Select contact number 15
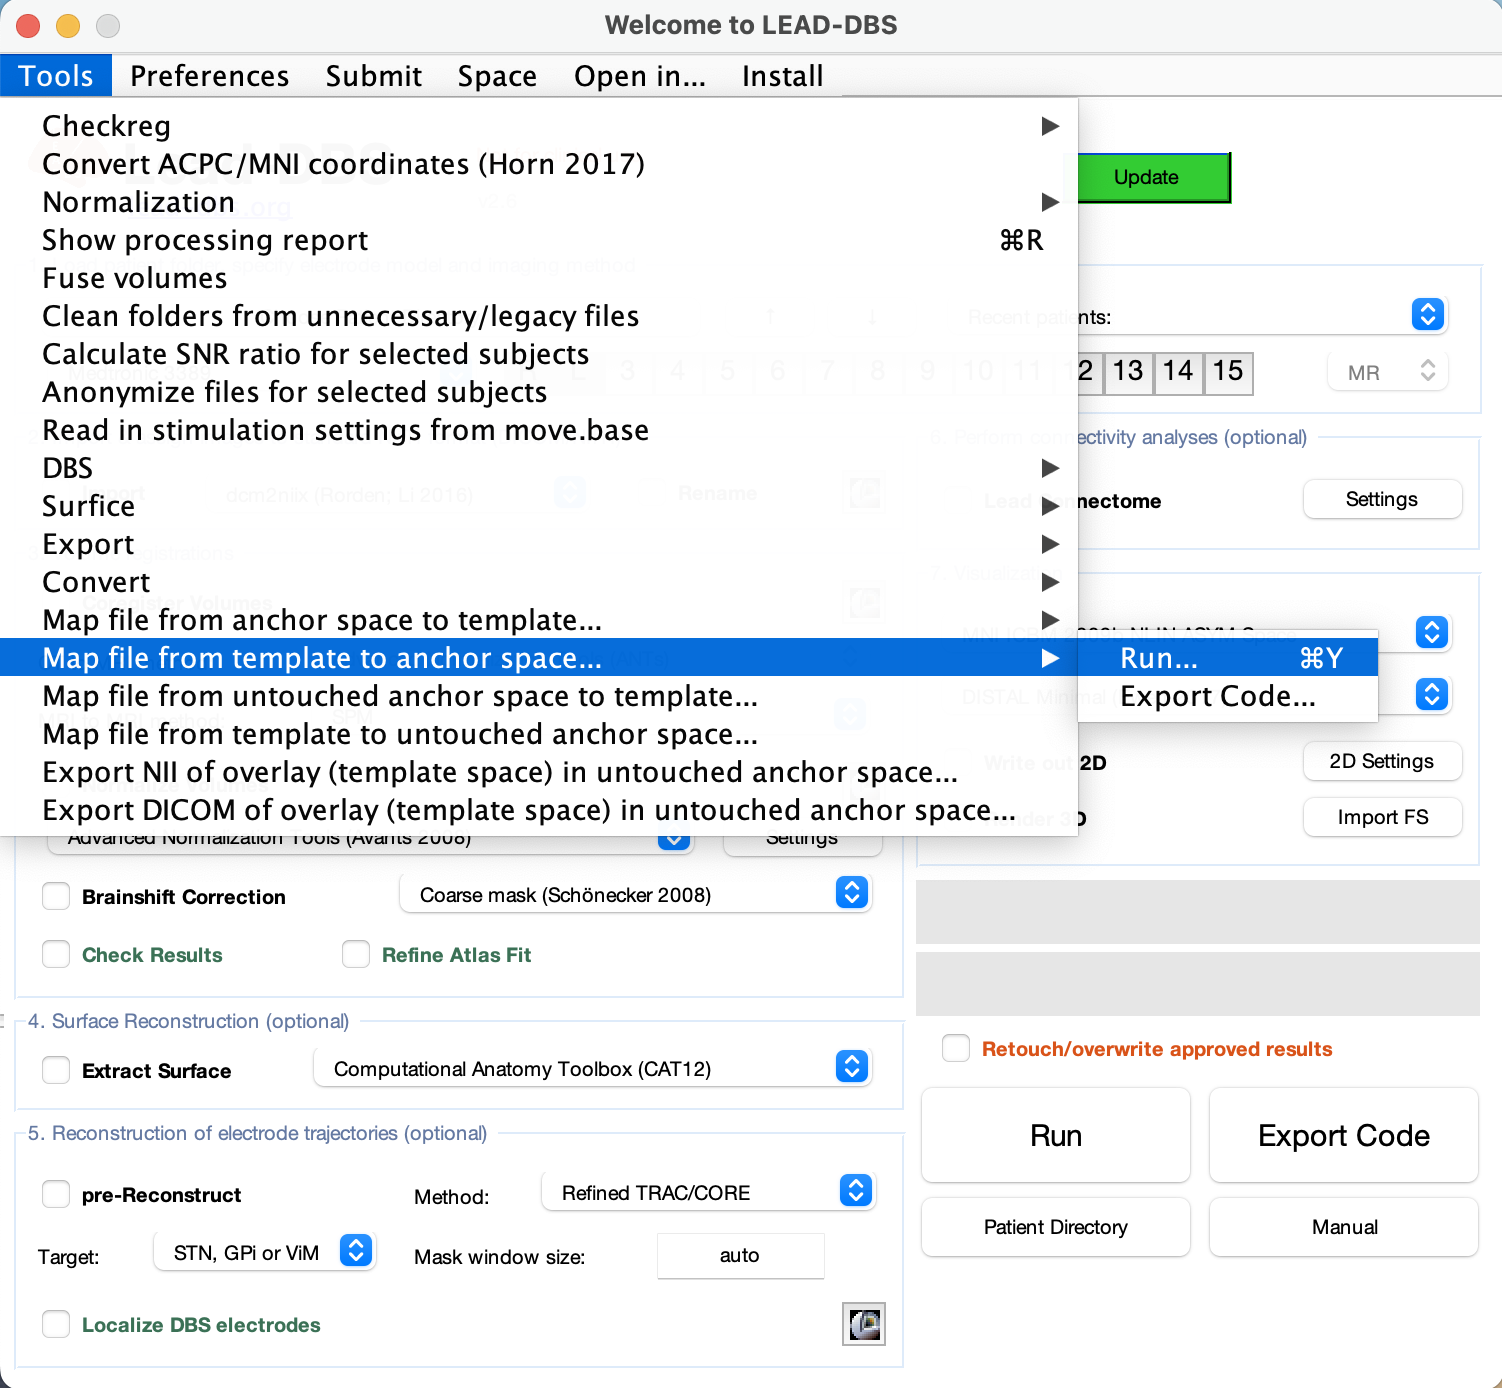This screenshot has width=1502, height=1388. click(1228, 372)
